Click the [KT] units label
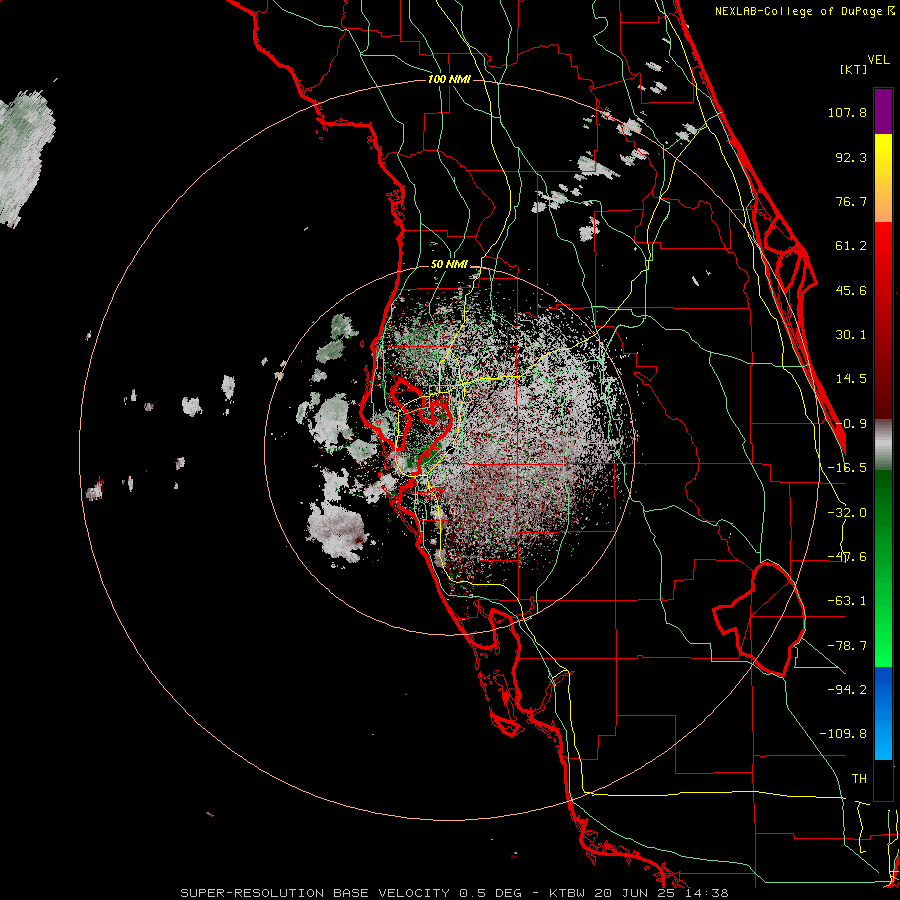Image resolution: width=900 pixels, height=900 pixels. pos(854,69)
